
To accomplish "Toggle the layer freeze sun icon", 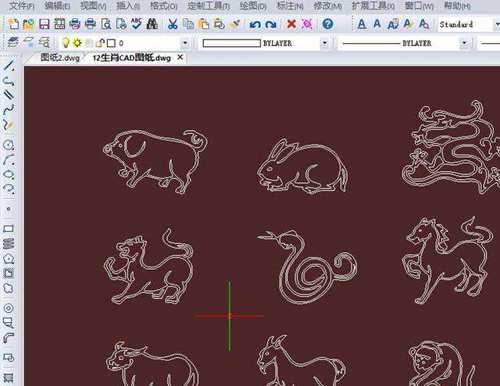I will tap(77, 43).
